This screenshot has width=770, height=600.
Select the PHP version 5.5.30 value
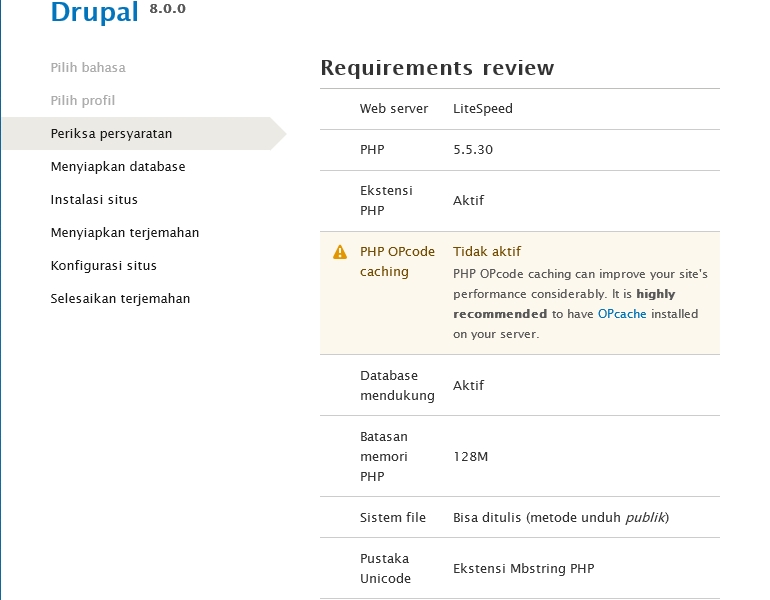(473, 150)
